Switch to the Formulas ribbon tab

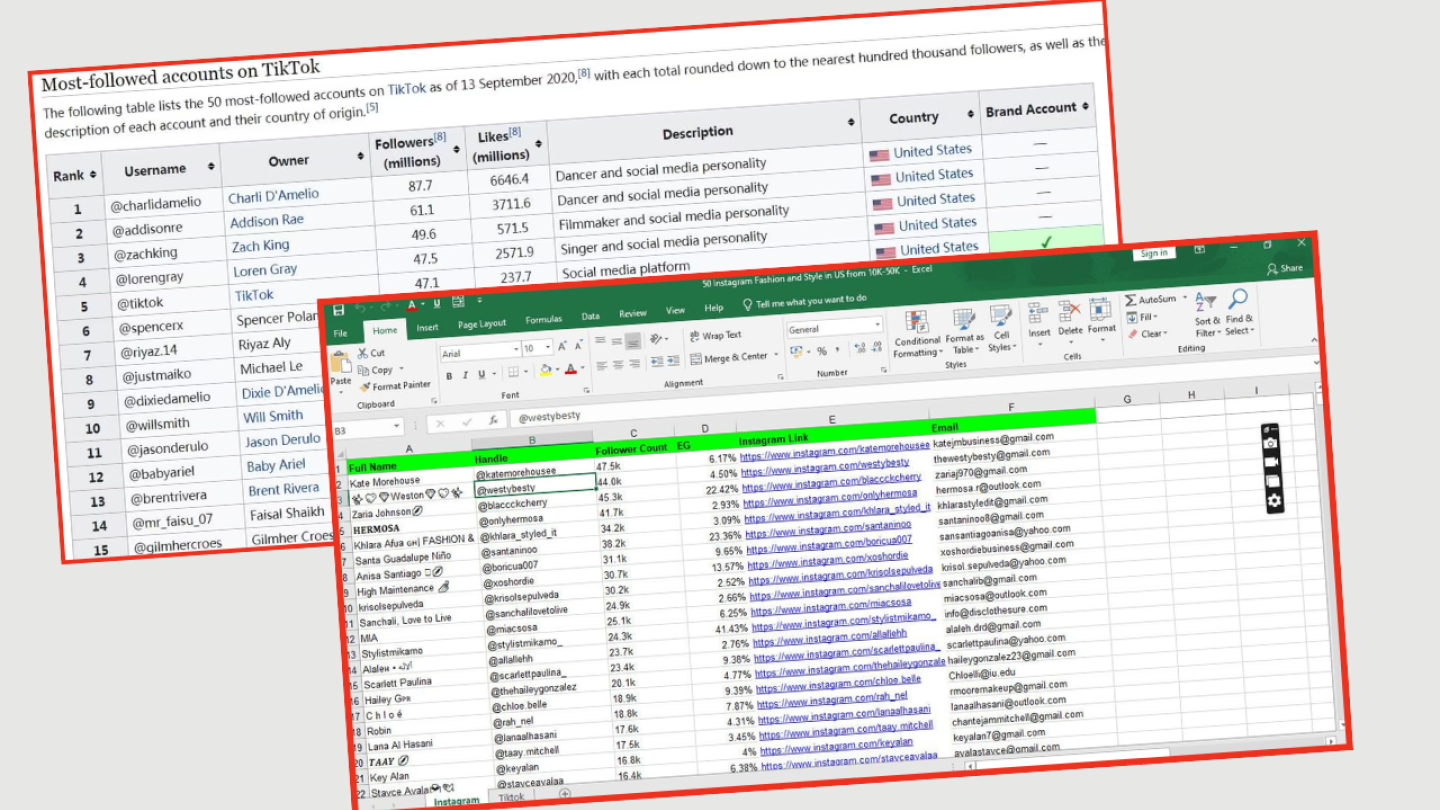pyautogui.click(x=544, y=320)
